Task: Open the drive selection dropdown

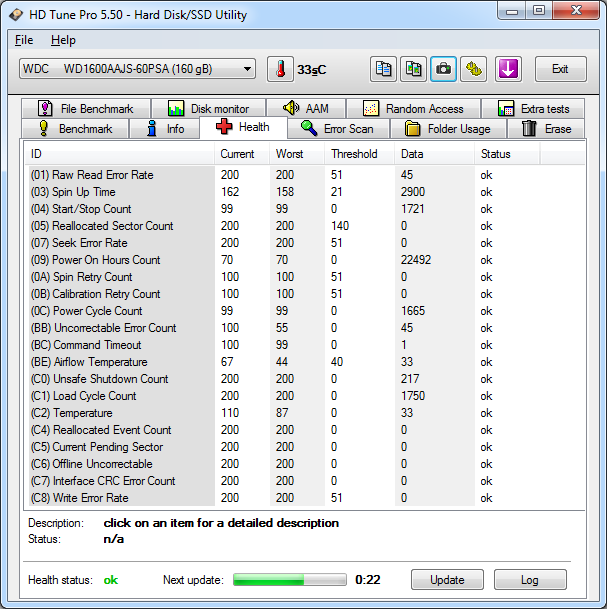Action: 137,69
